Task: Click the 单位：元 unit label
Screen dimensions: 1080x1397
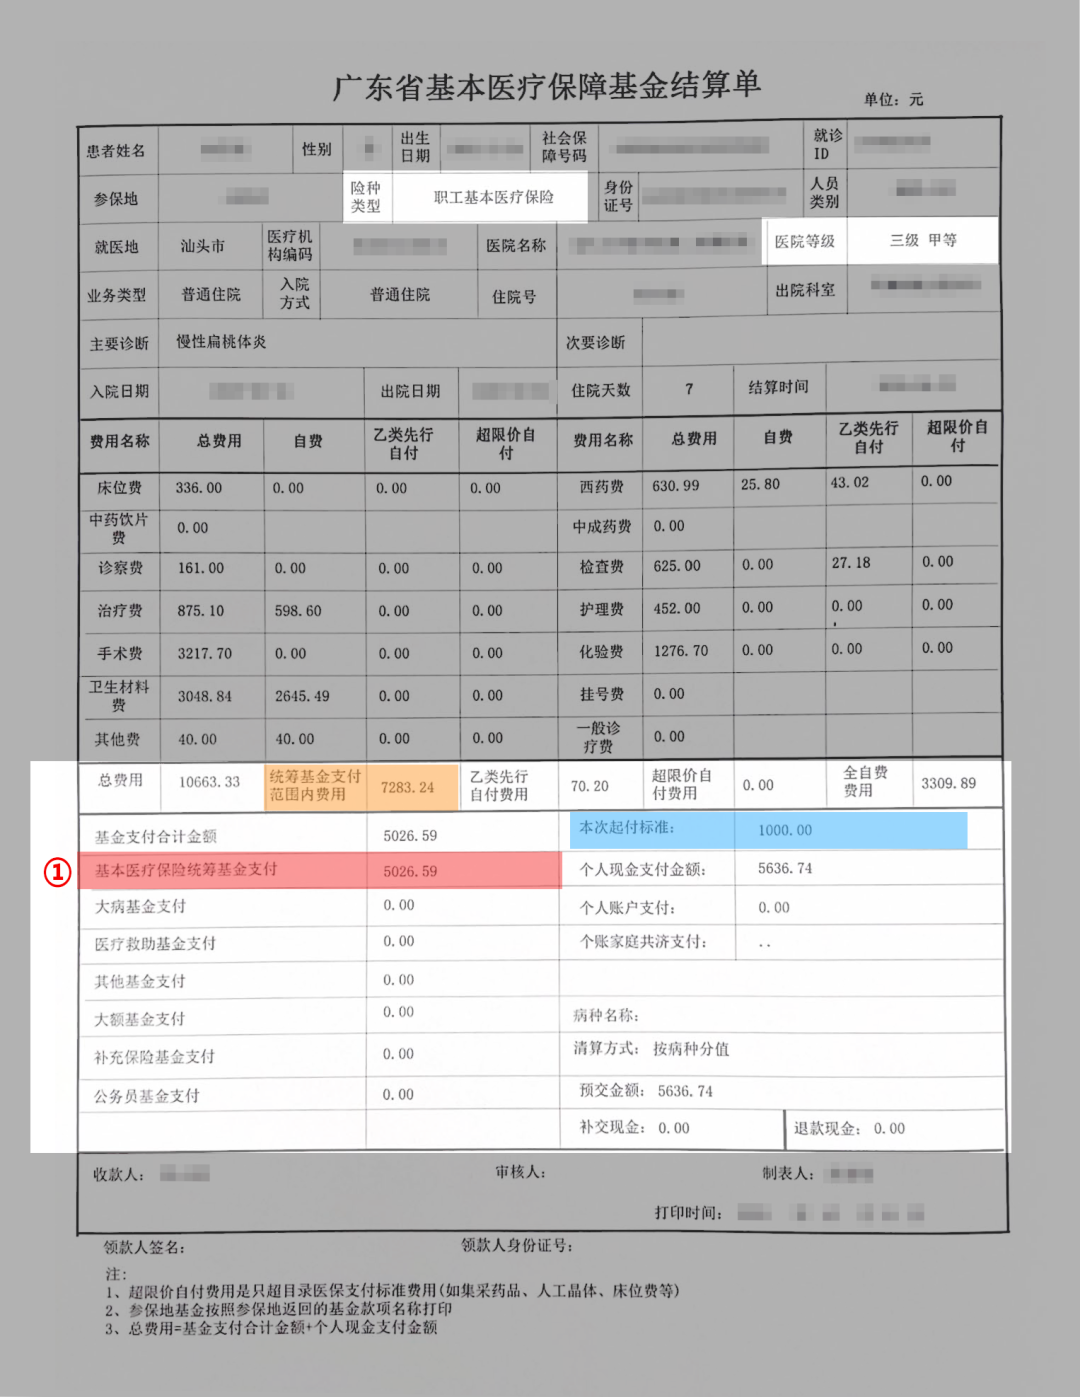Action: click(x=893, y=100)
